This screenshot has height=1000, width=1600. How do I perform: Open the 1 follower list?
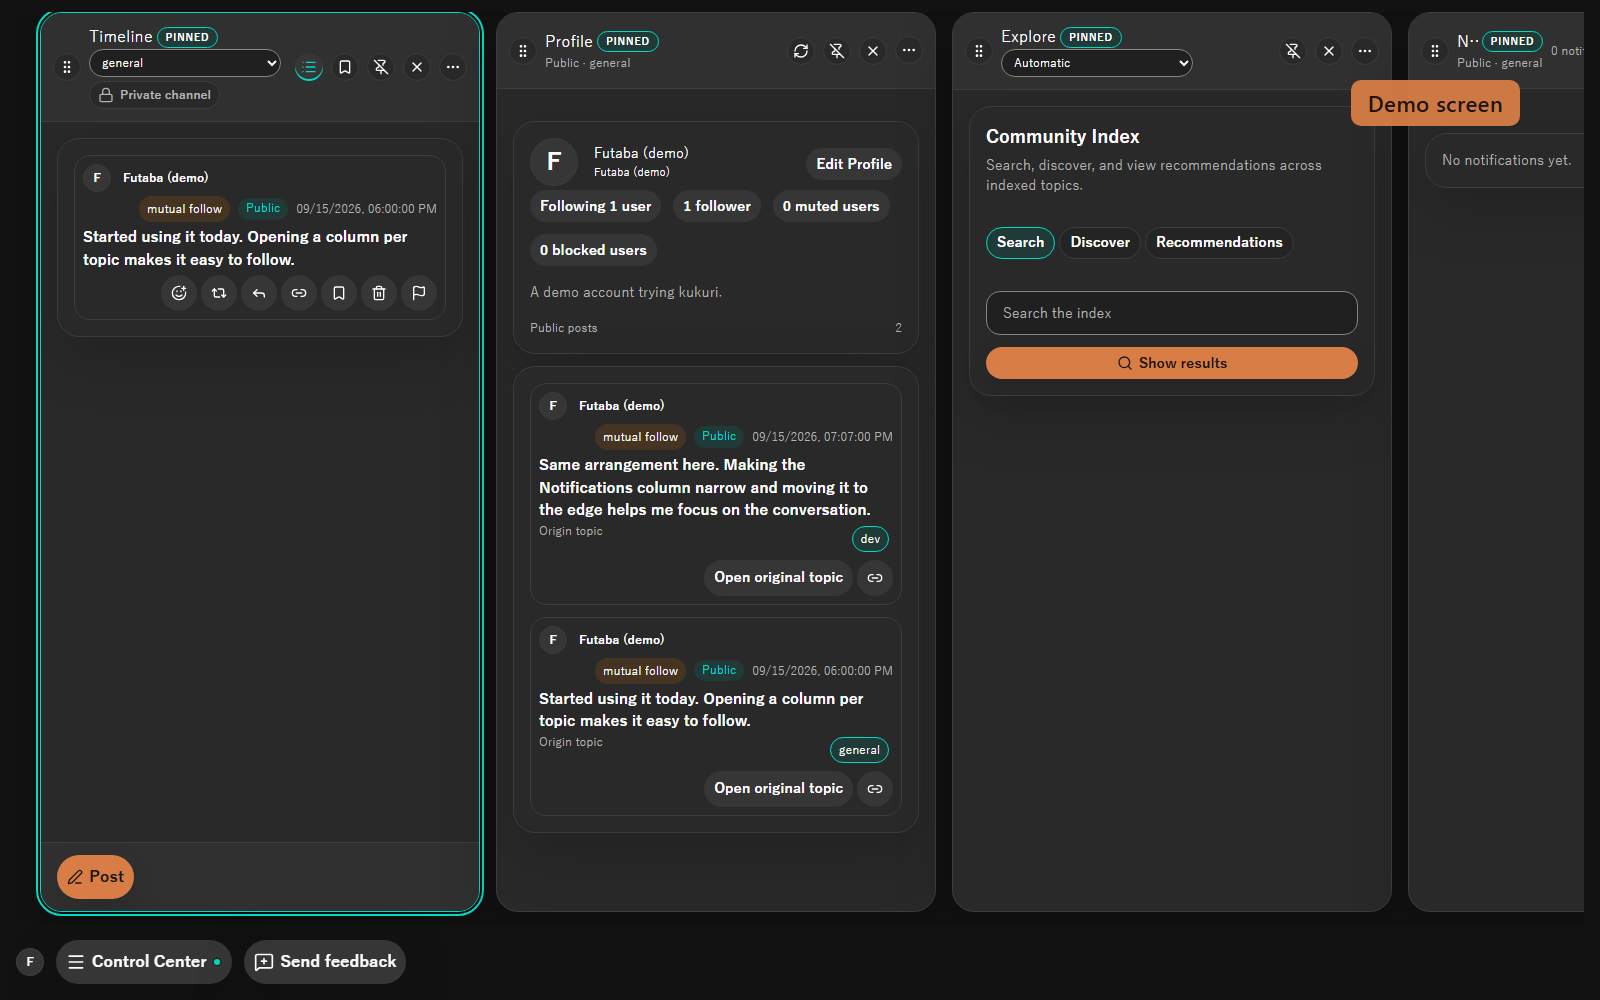click(x=717, y=206)
